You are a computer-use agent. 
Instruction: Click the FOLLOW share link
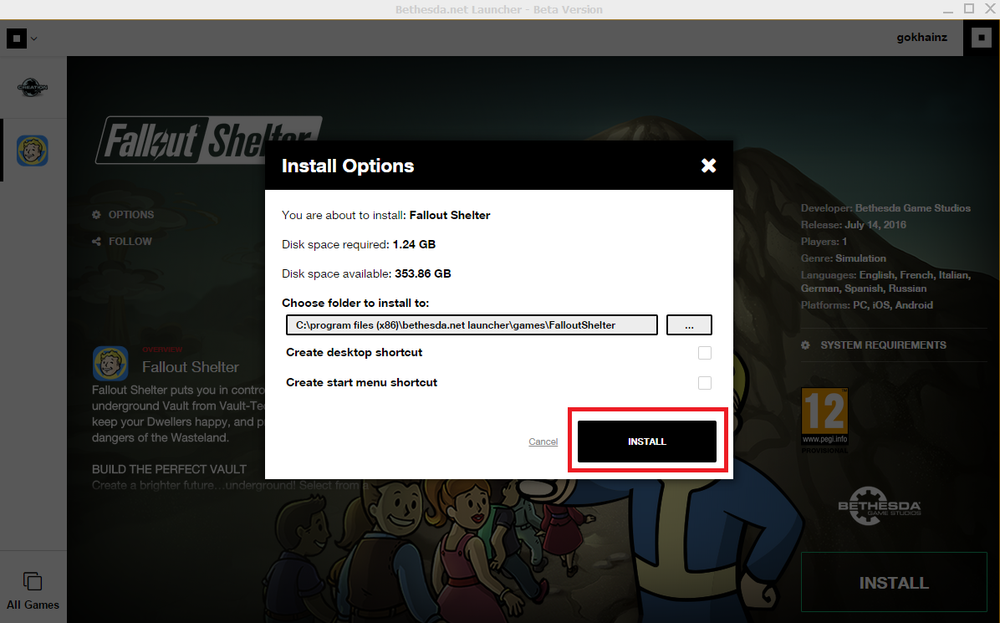click(122, 242)
